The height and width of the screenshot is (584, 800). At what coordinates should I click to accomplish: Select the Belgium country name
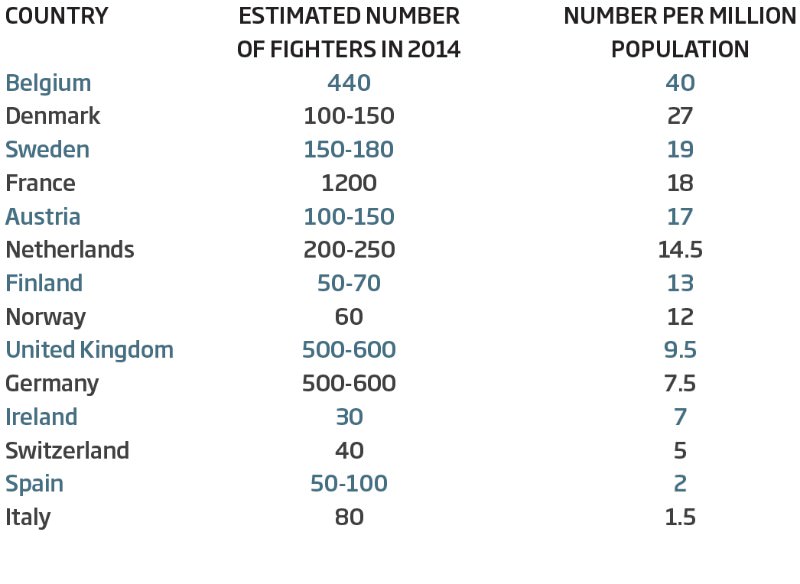(x=48, y=83)
